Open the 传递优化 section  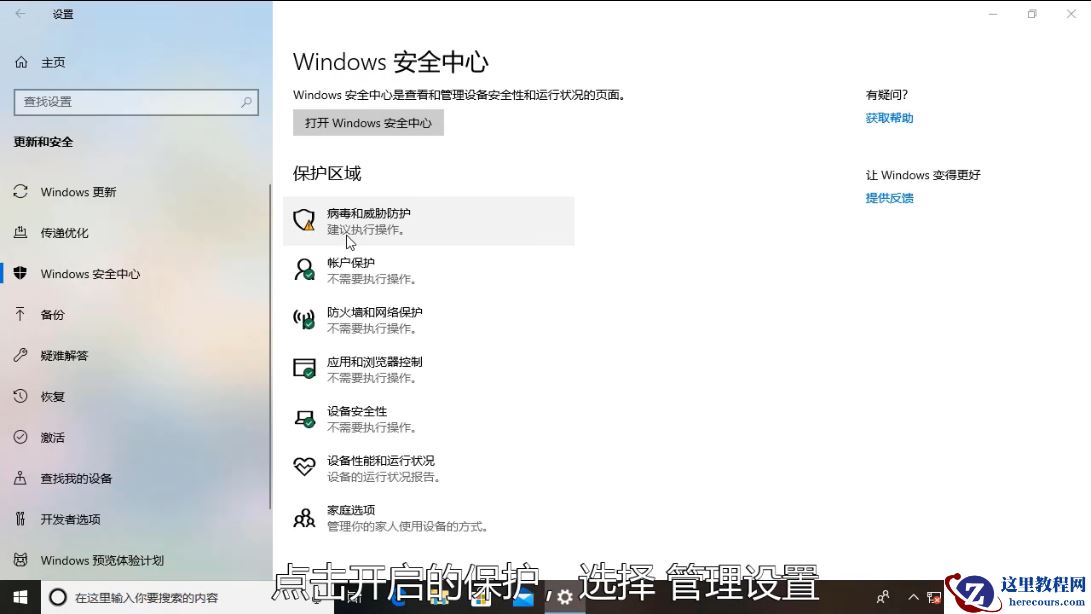point(68,232)
